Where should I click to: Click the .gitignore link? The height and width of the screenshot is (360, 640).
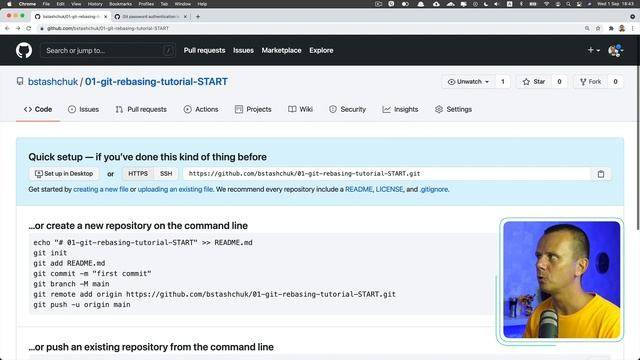point(434,189)
